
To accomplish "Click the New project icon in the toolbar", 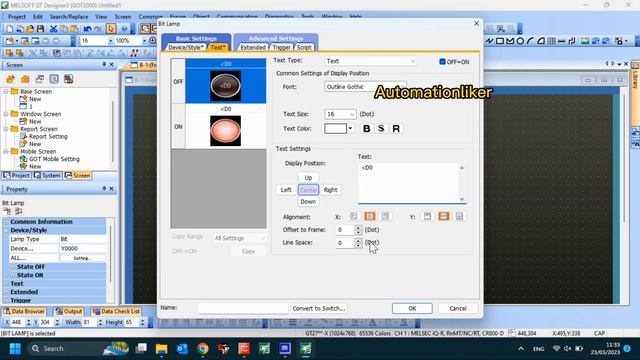I will coord(9,29).
